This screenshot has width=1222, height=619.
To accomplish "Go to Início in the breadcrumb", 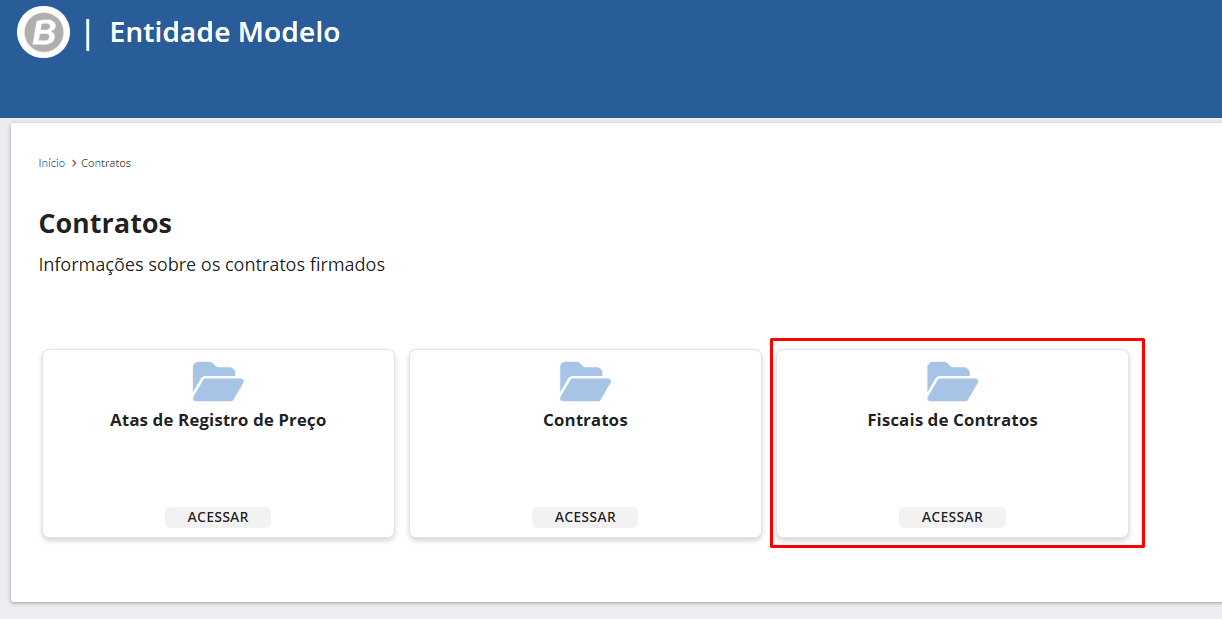I will click(x=52, y=163).
